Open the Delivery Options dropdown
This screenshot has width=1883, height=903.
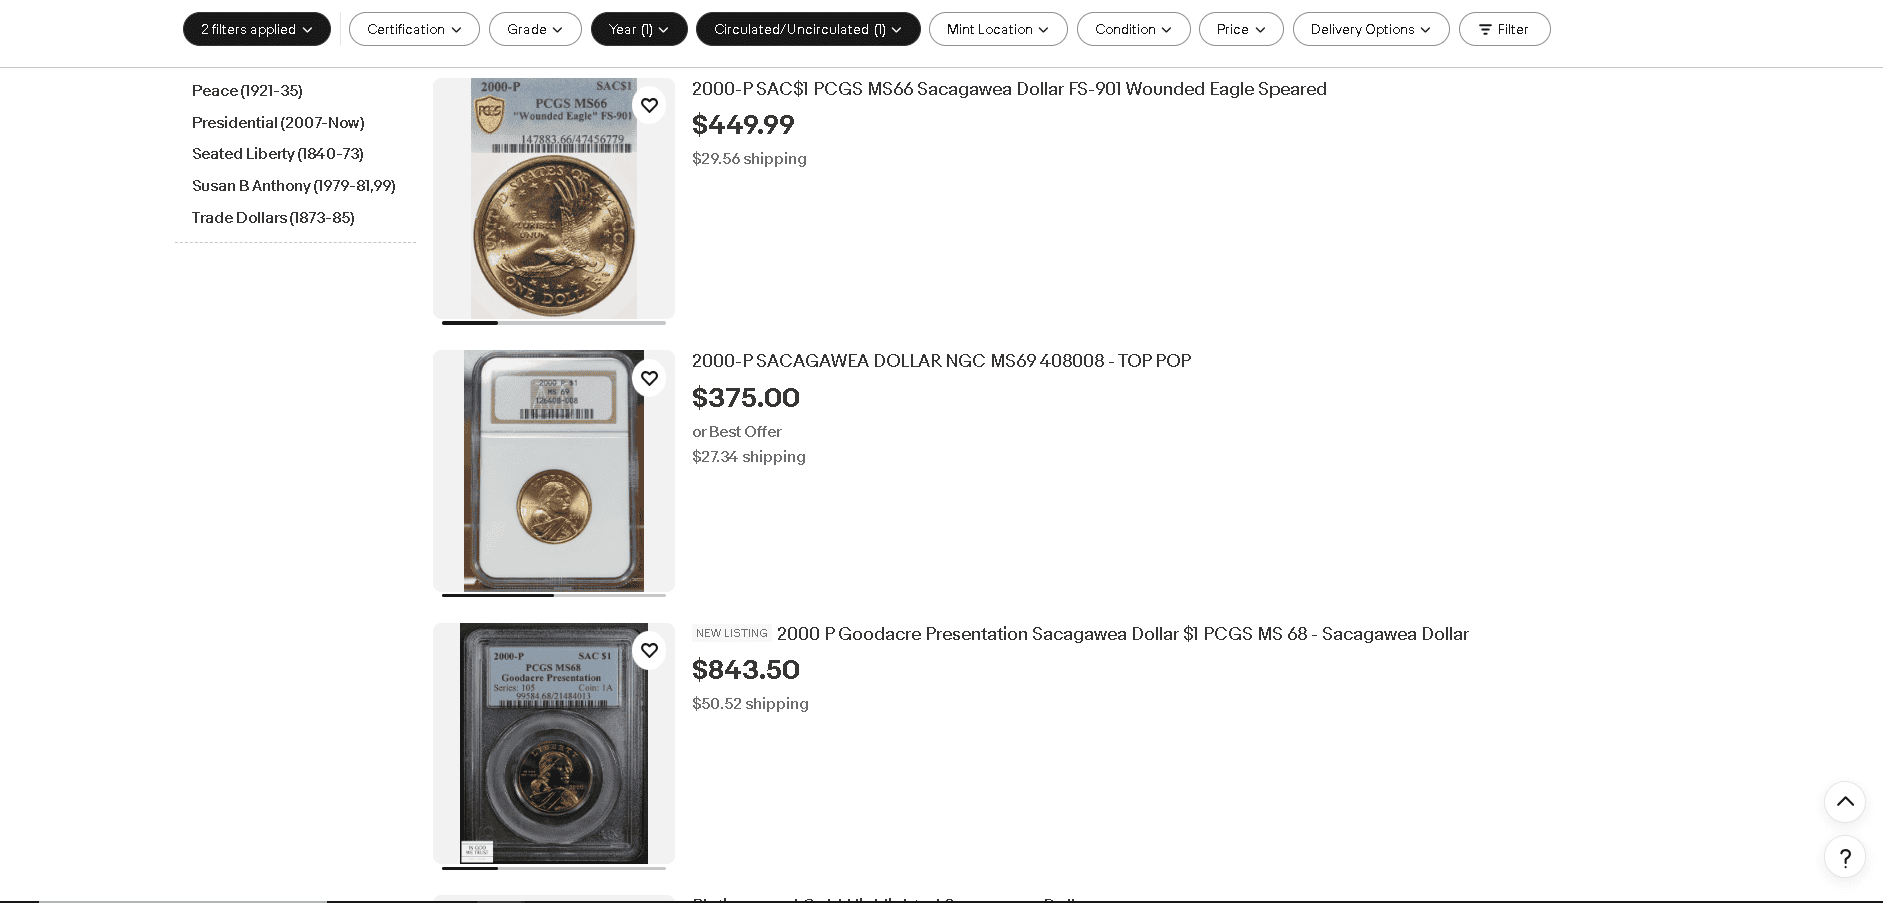pyautogui.click(x=1370, y=29)
